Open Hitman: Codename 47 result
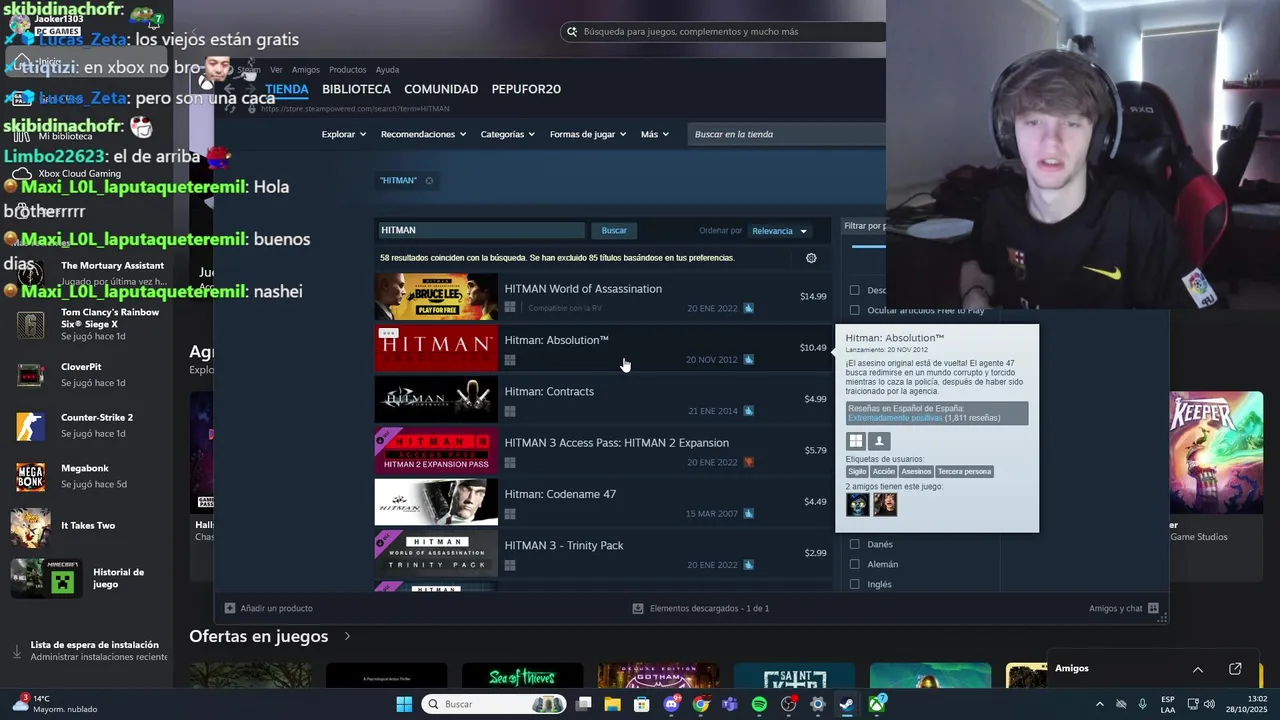1280x720 pixels. coord(604,502)
